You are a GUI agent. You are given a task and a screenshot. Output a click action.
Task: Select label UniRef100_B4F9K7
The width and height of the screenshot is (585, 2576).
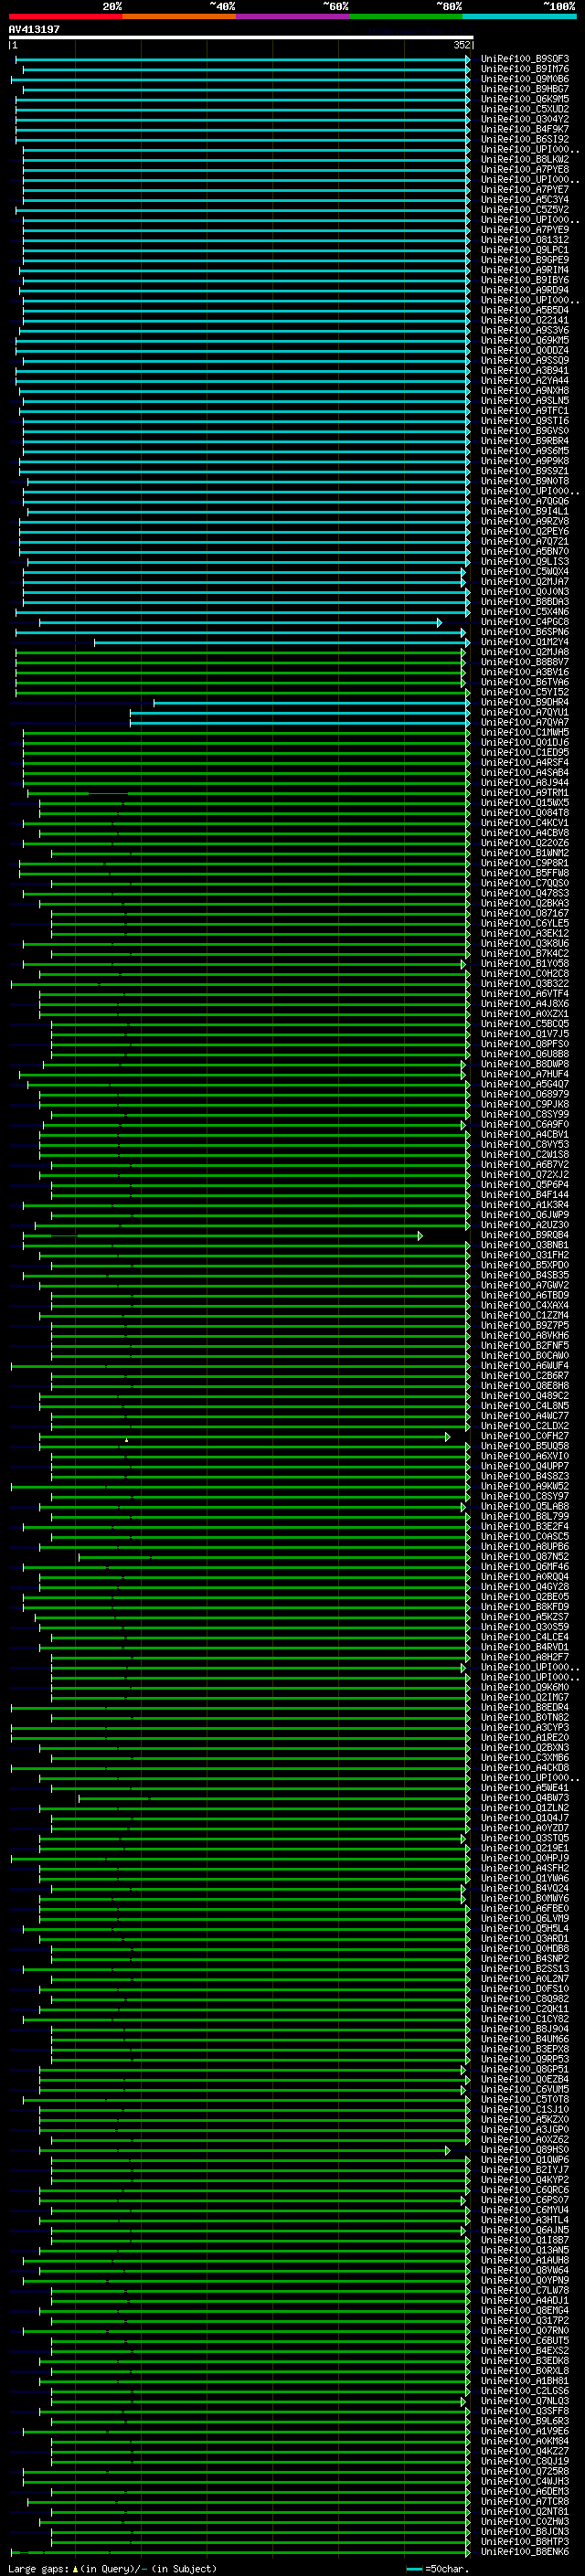(525, 129)
